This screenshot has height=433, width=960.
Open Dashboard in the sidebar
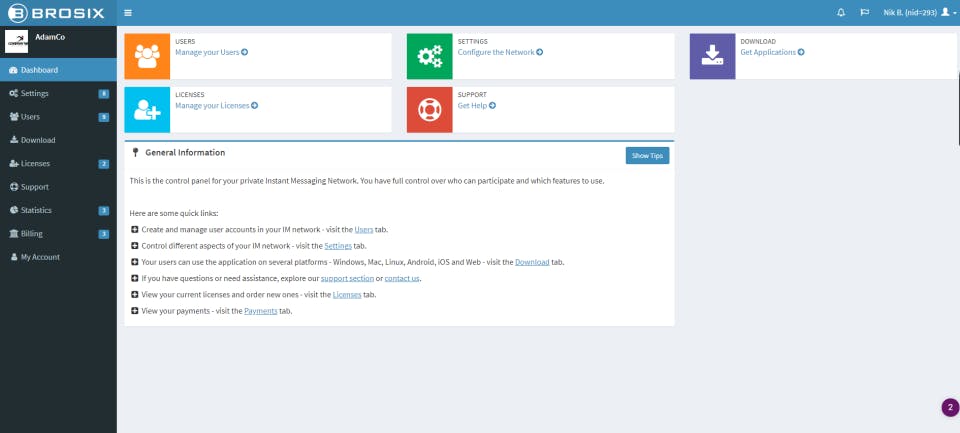click(58, 70)
